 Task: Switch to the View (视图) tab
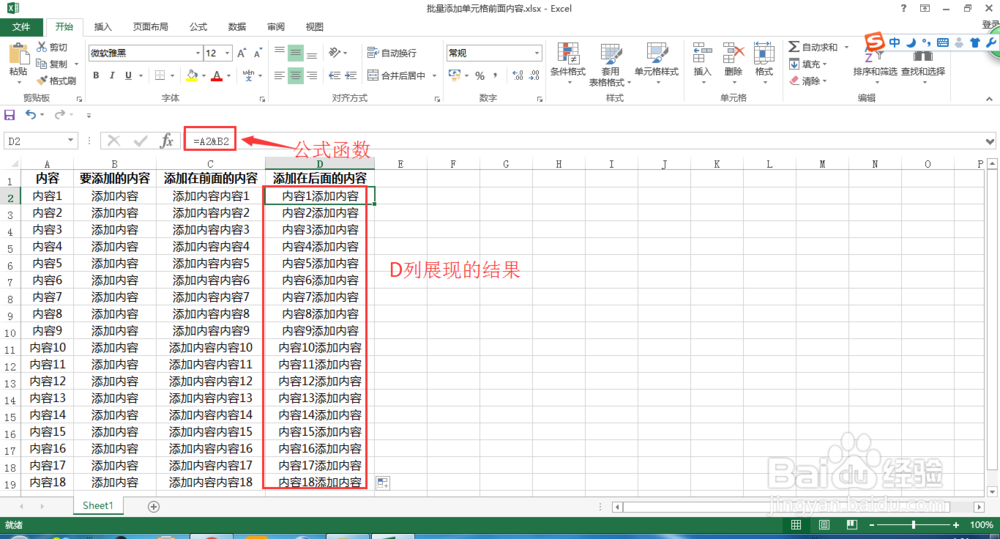pyautogui.click(x=314, y=27)
